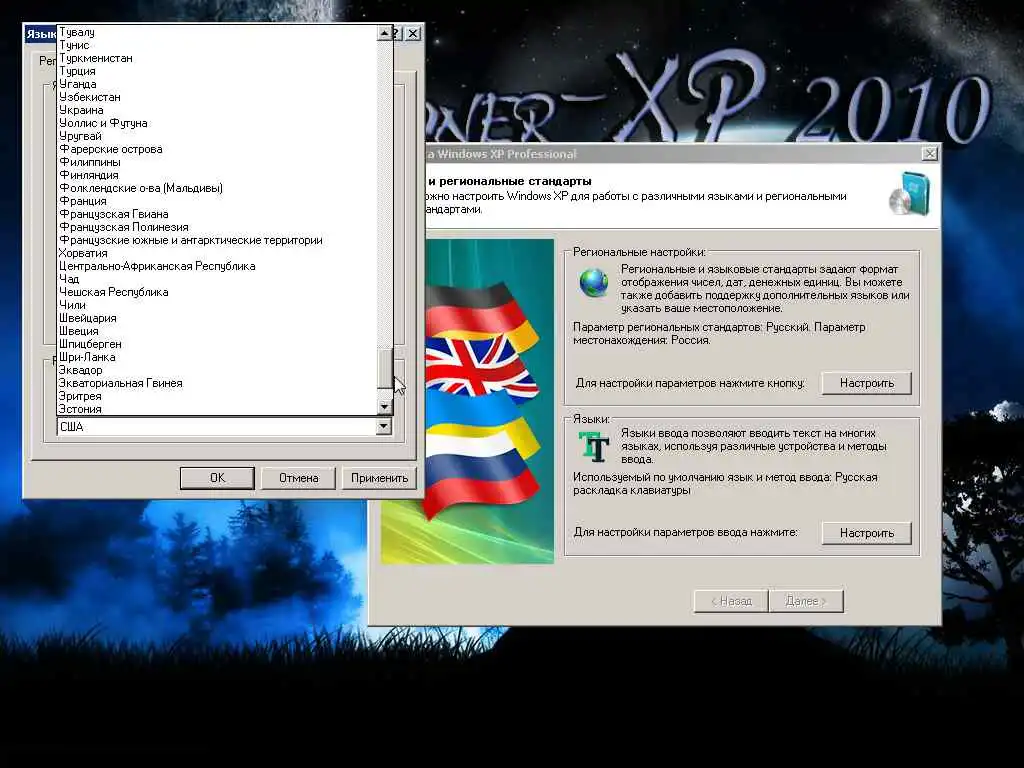This screenshot has height=768, width=1024.
Task: Pick Филиппины in the list
Action: [x=217, y=162]
